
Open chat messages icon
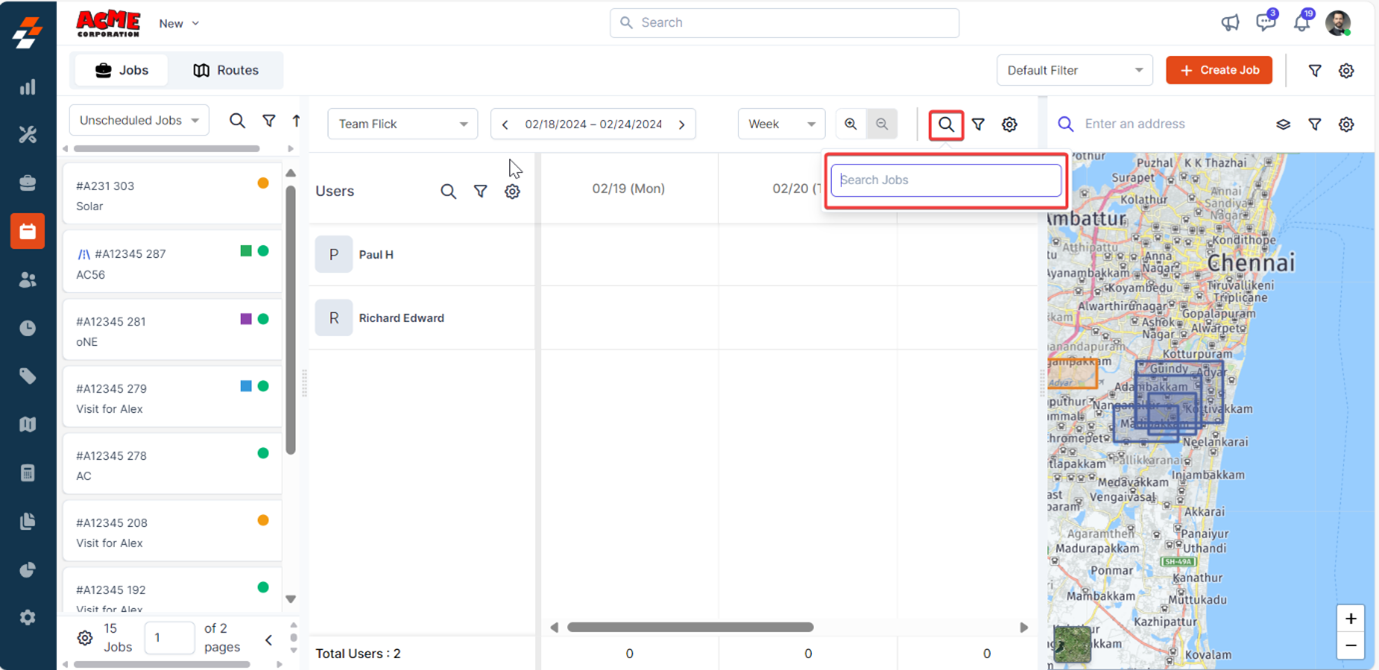[1265, 23]
